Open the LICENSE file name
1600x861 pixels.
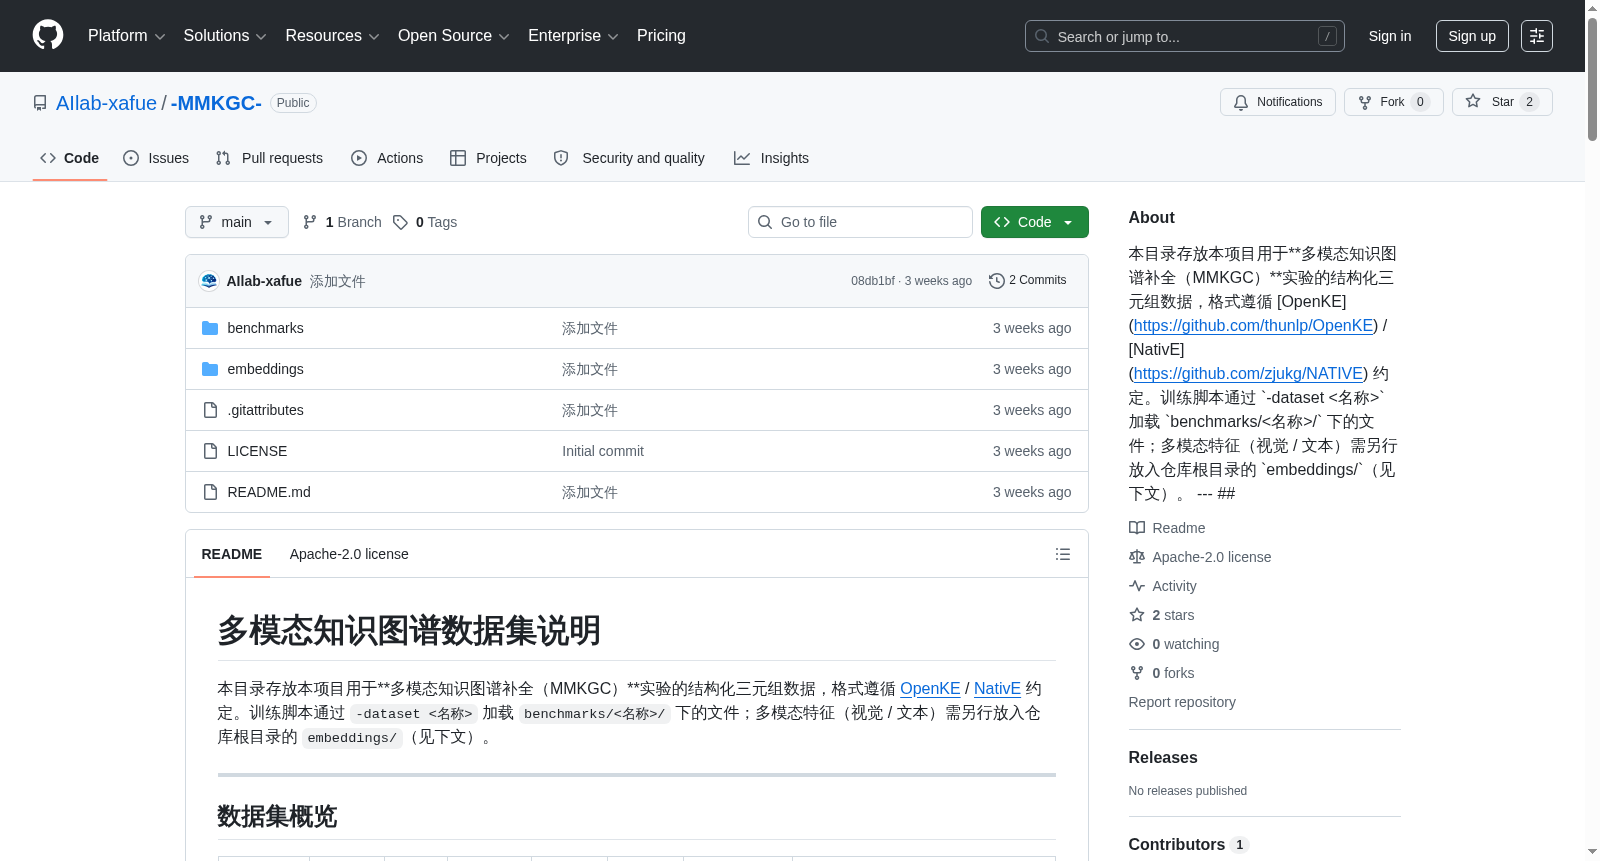[x=257, y=451]
